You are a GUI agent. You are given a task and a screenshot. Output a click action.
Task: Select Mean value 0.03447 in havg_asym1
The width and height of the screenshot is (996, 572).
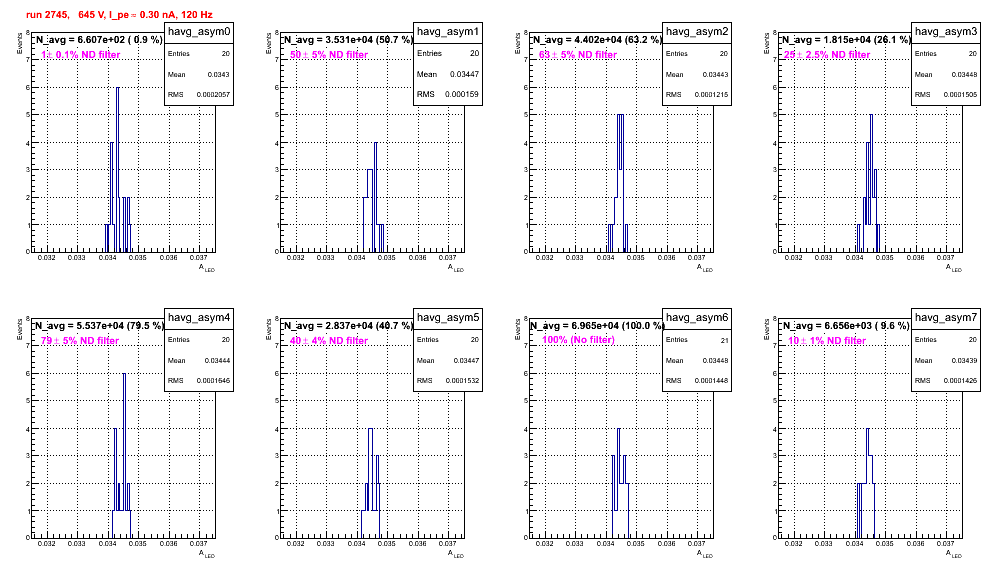click(x=465, y=74)
